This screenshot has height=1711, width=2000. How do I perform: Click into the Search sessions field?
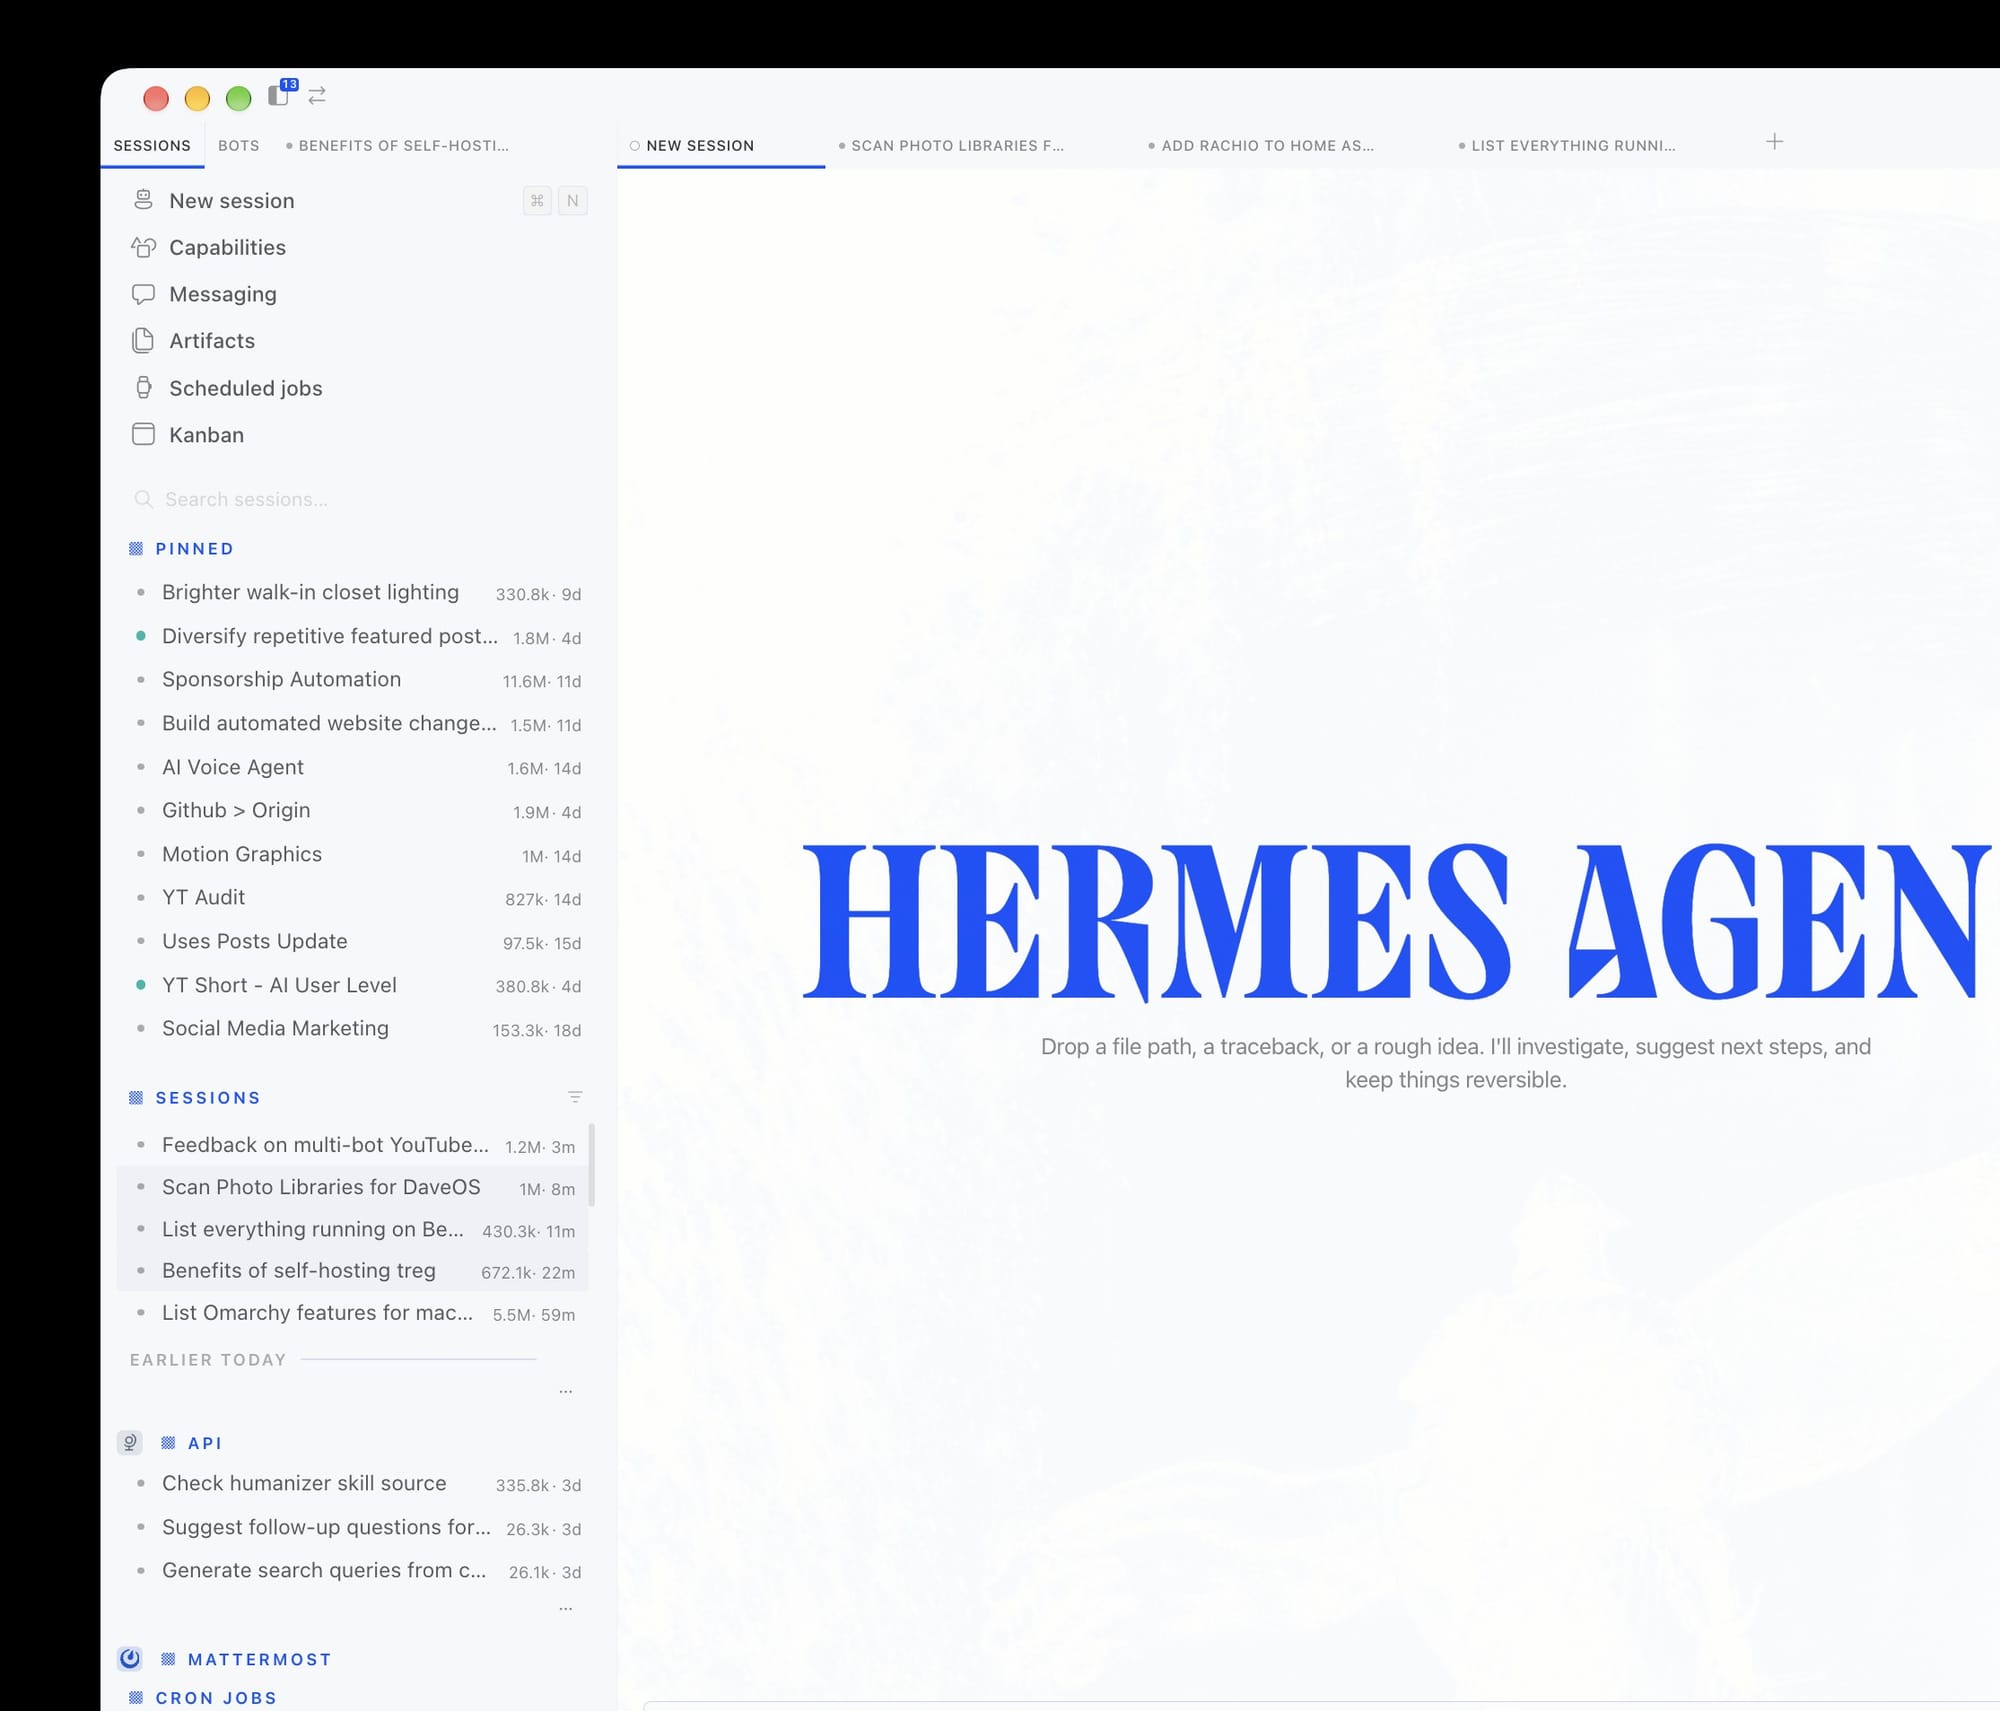tap(358, 499)
